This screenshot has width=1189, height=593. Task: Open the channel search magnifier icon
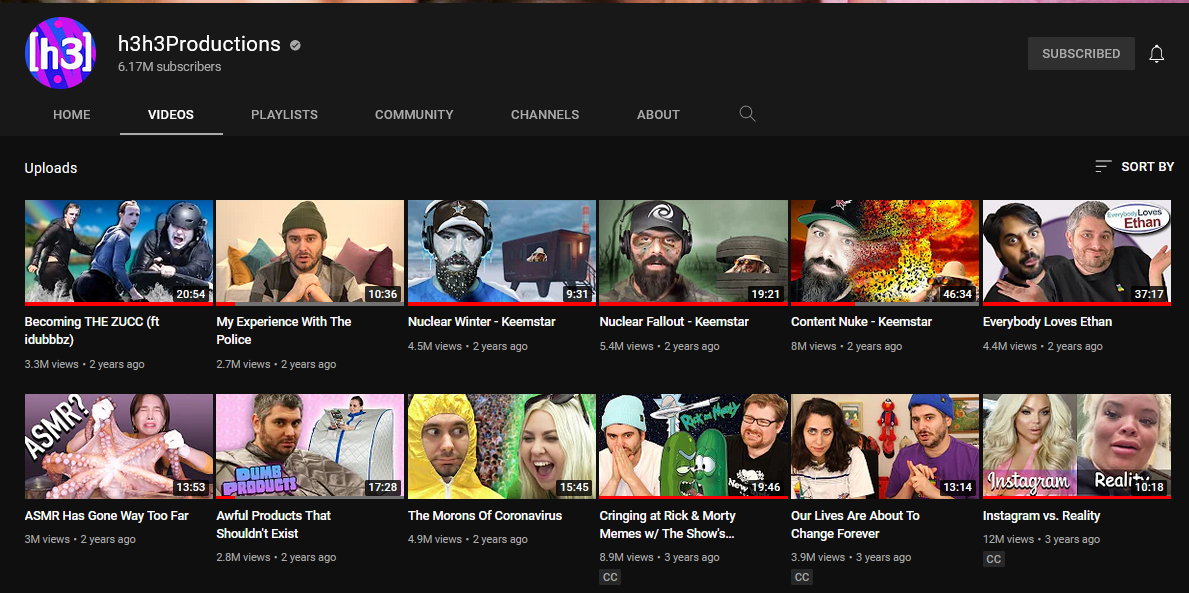point(747,115)
